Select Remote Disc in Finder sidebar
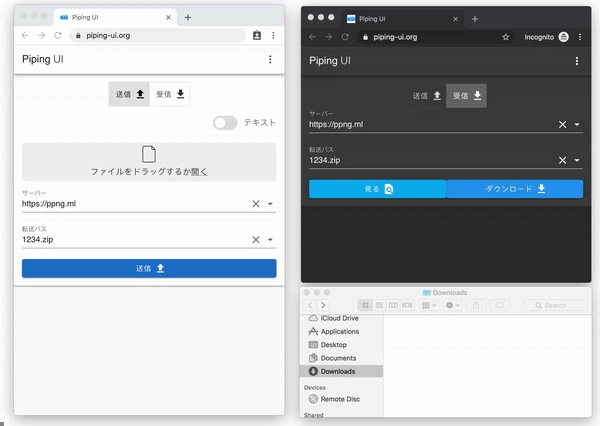Image resolution: width=600 pixels, height=426 pixels. 341,399
